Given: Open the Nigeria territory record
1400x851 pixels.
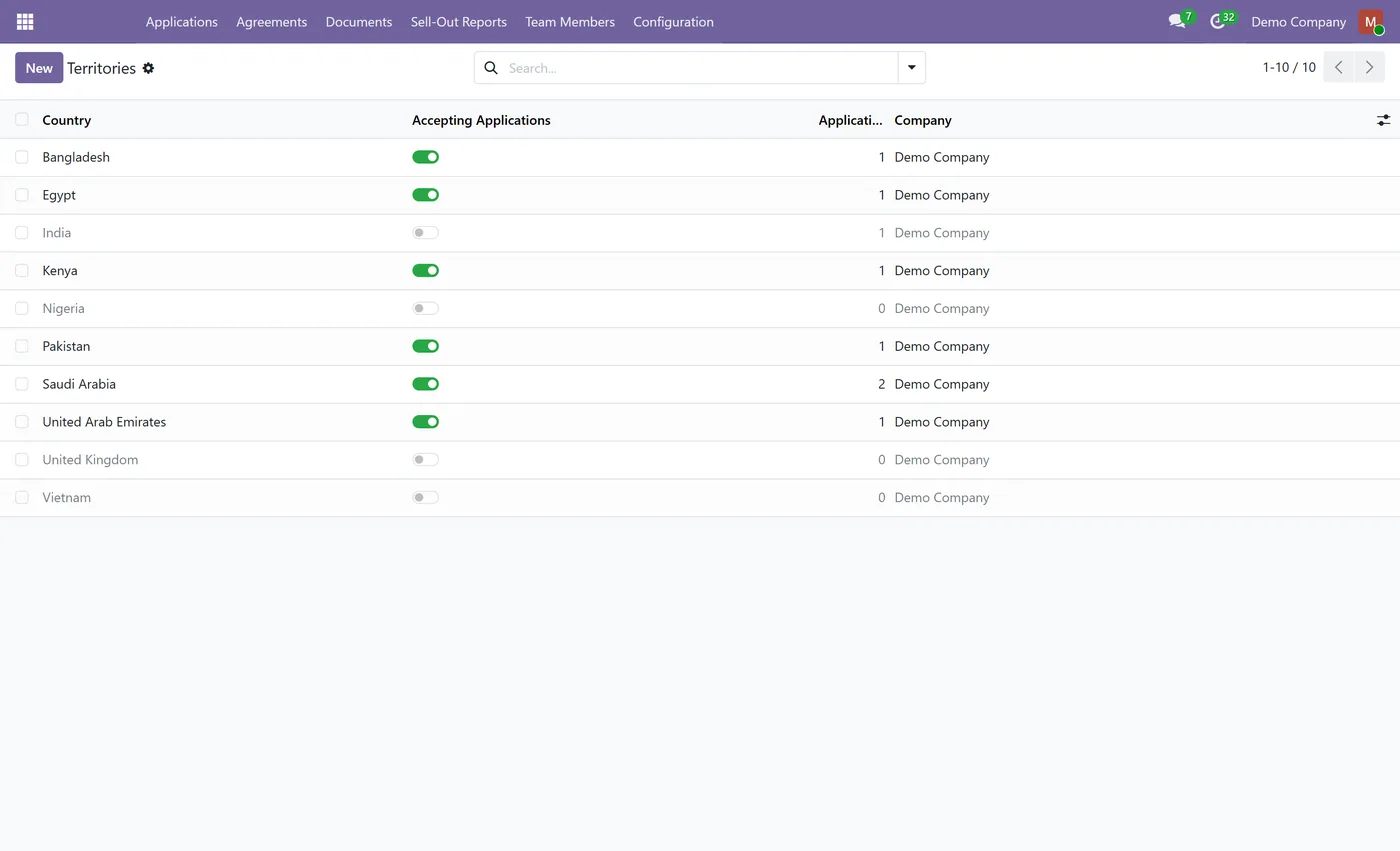Looking at the screenshot, I should click(63, 308).
